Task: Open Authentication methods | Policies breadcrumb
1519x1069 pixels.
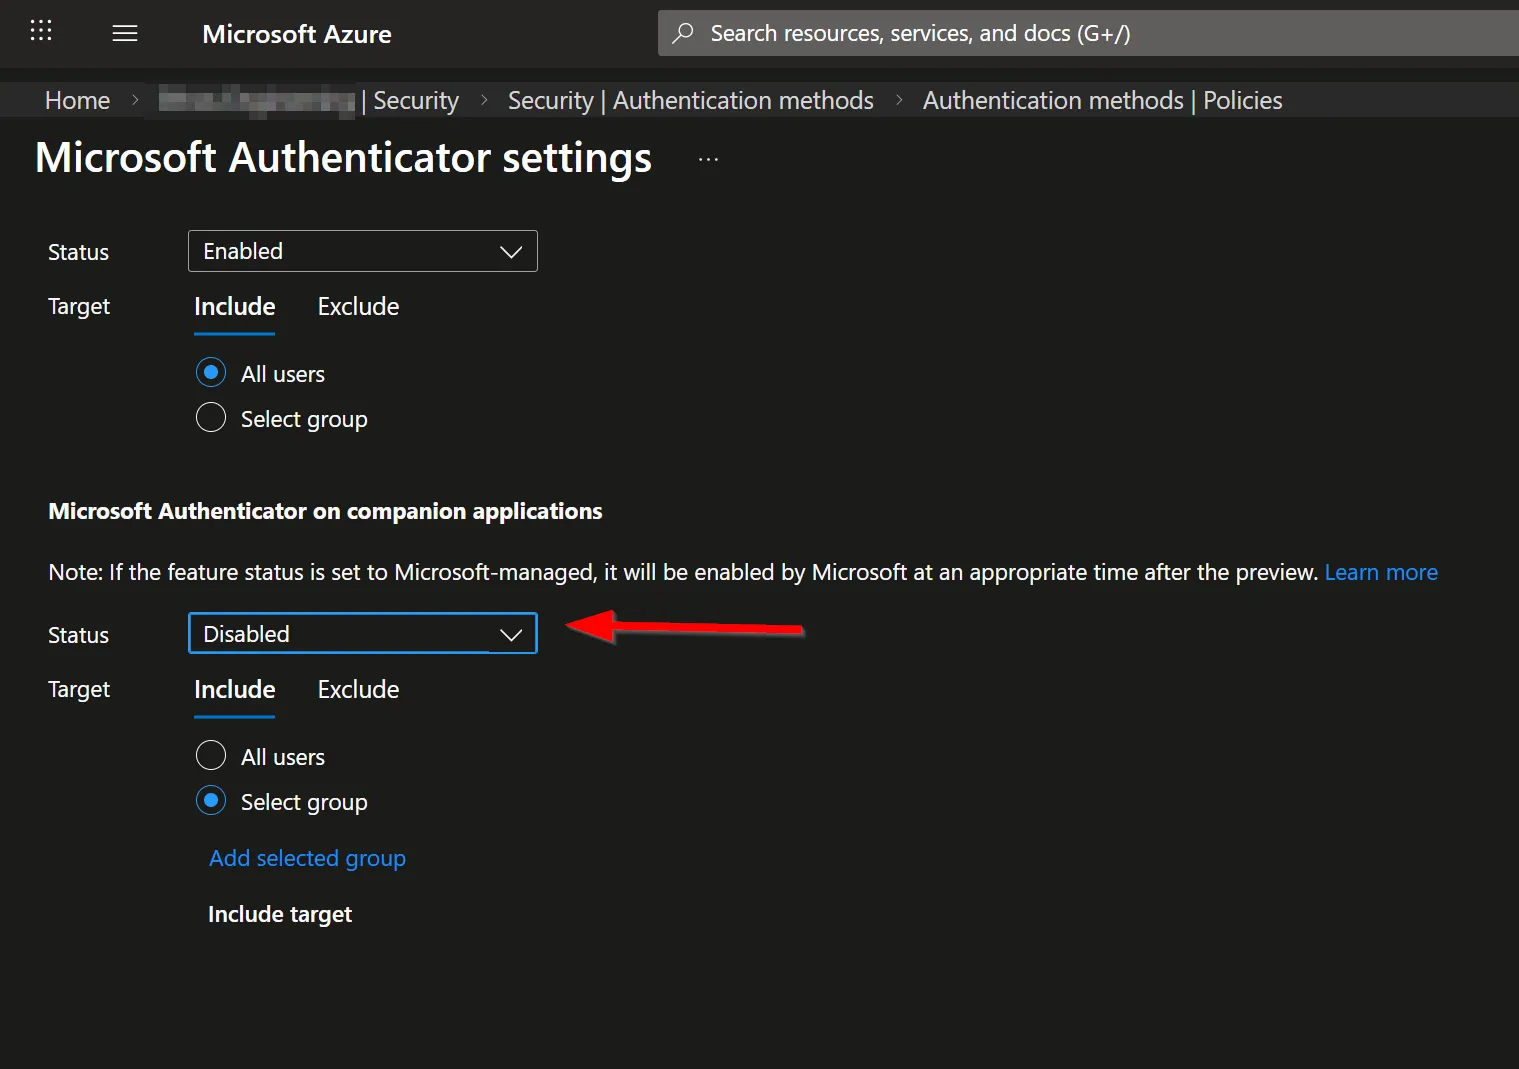Action: point(1103,101)
